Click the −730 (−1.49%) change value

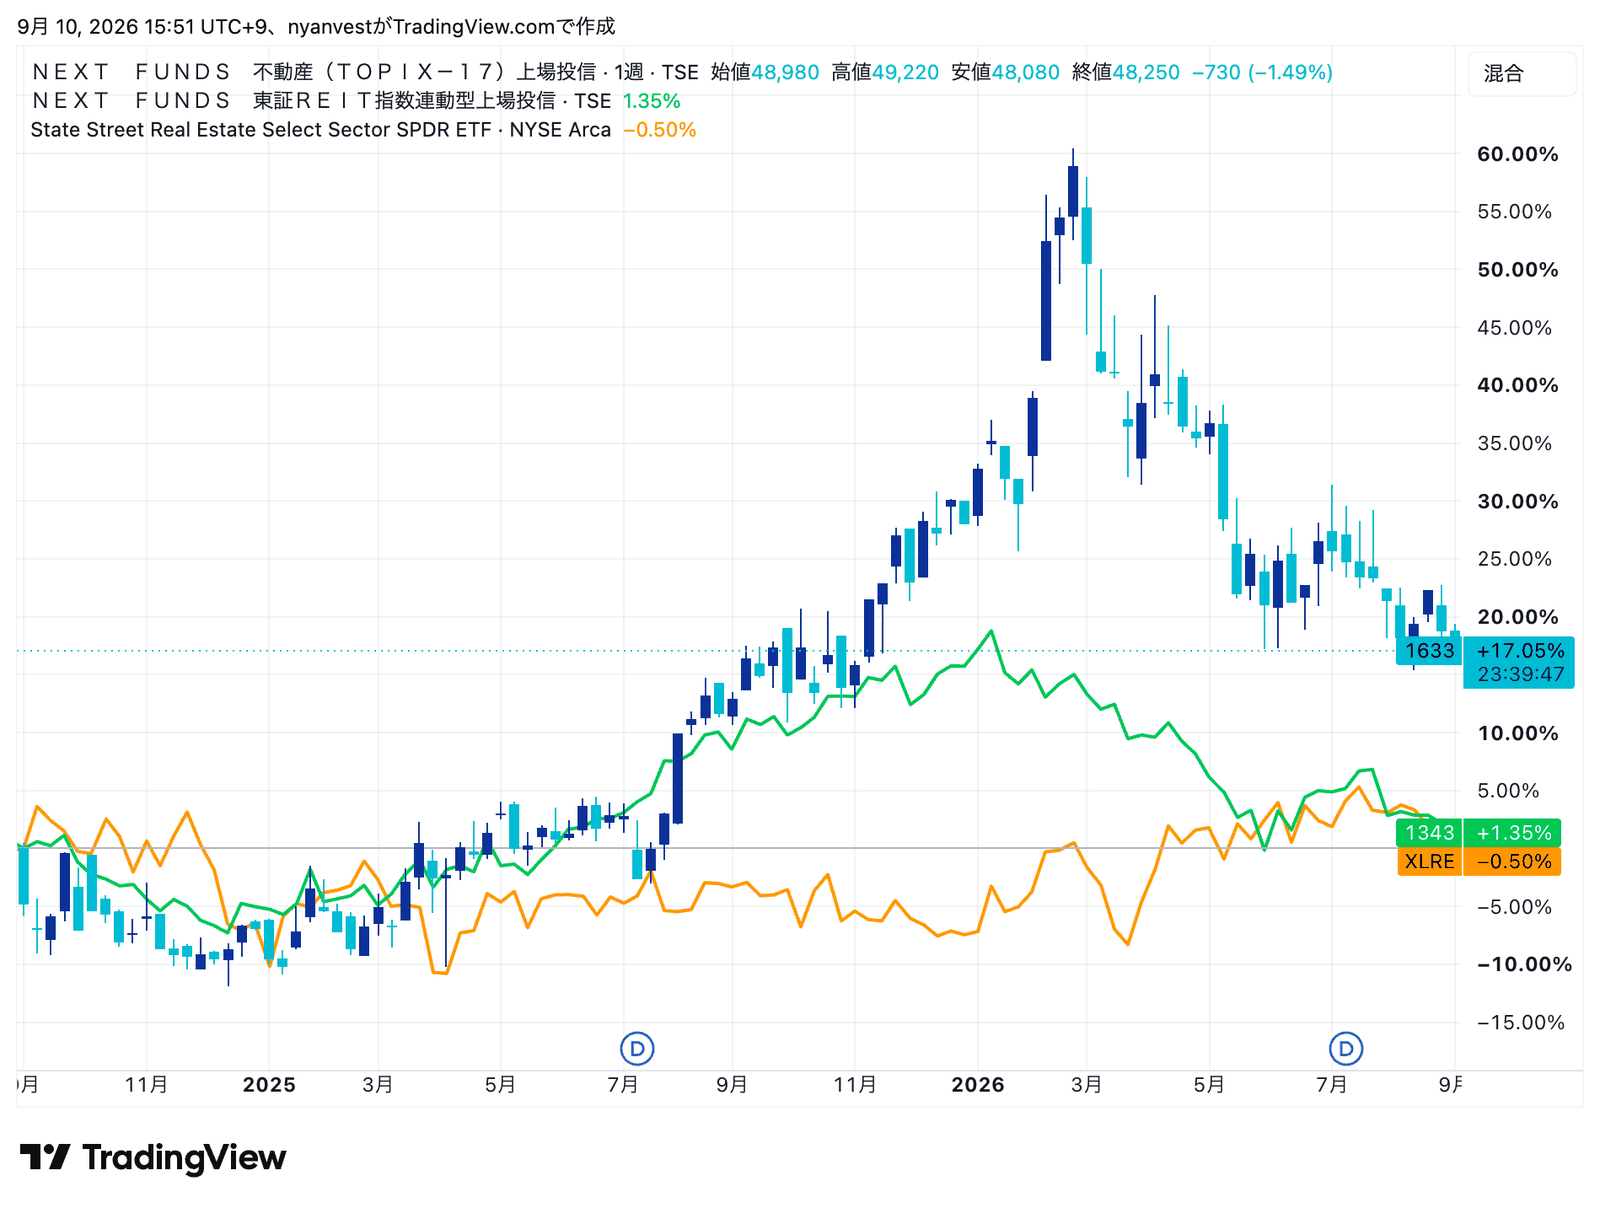pos(1262,72)
